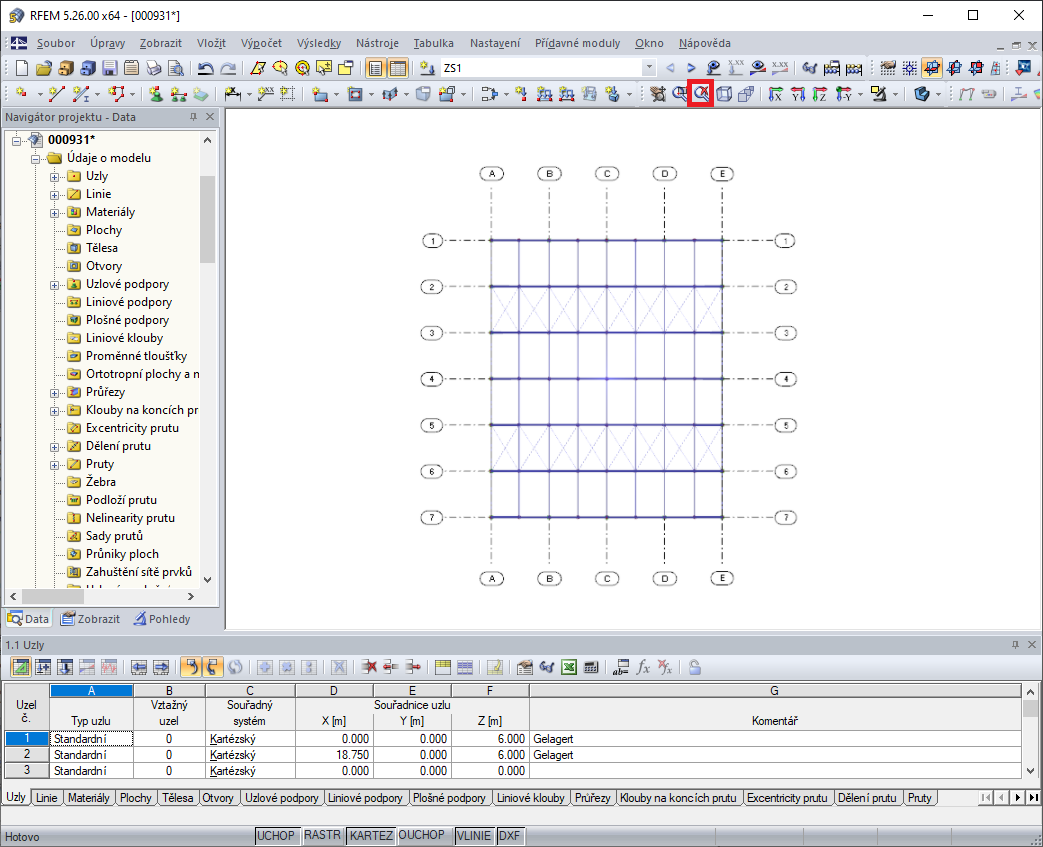This screenshot has height=847, width=1043.
Task: Expand the Linie tree node
Action: point(55,195)
